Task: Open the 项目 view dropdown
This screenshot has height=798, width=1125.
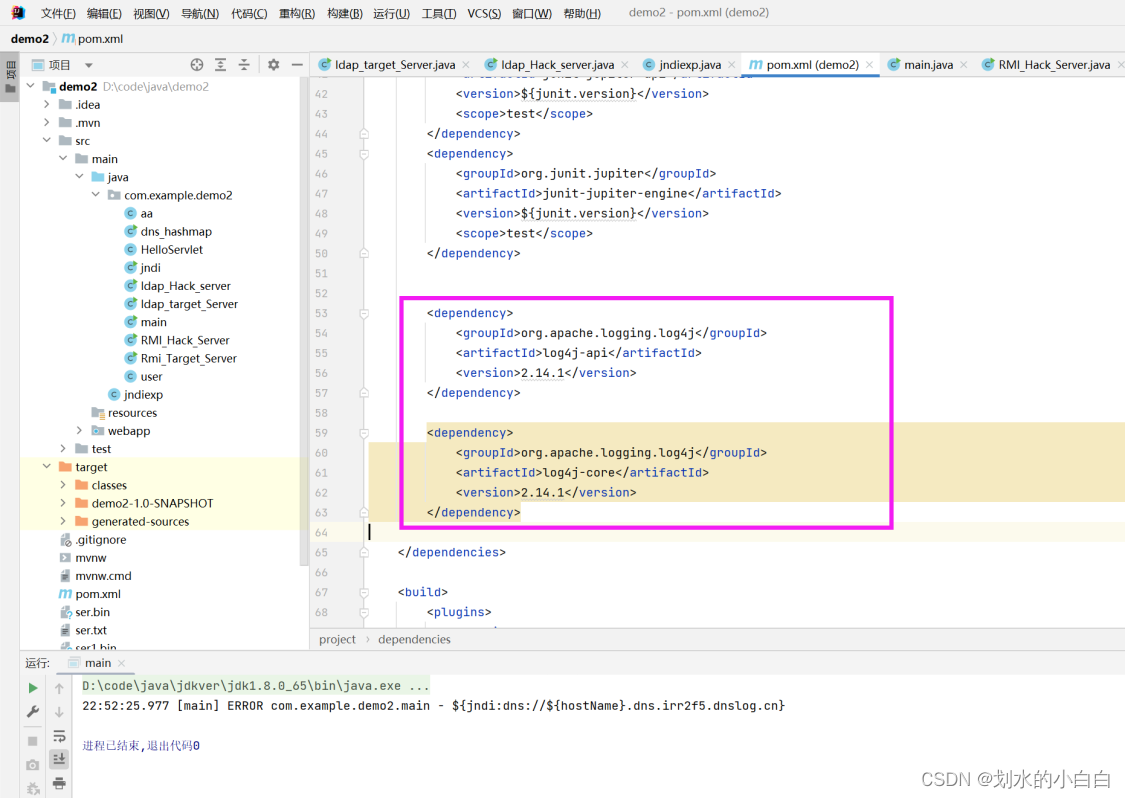Action: (89, 65)
